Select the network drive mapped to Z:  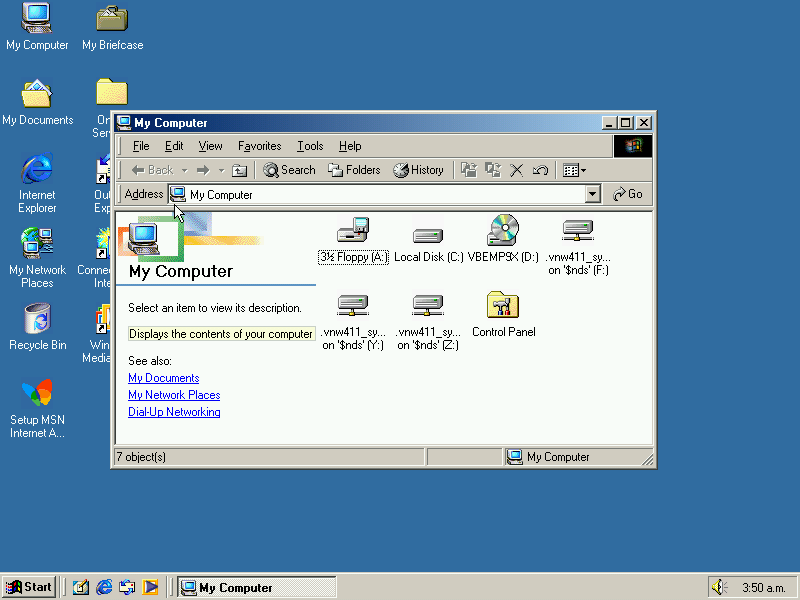pos(428,322)
